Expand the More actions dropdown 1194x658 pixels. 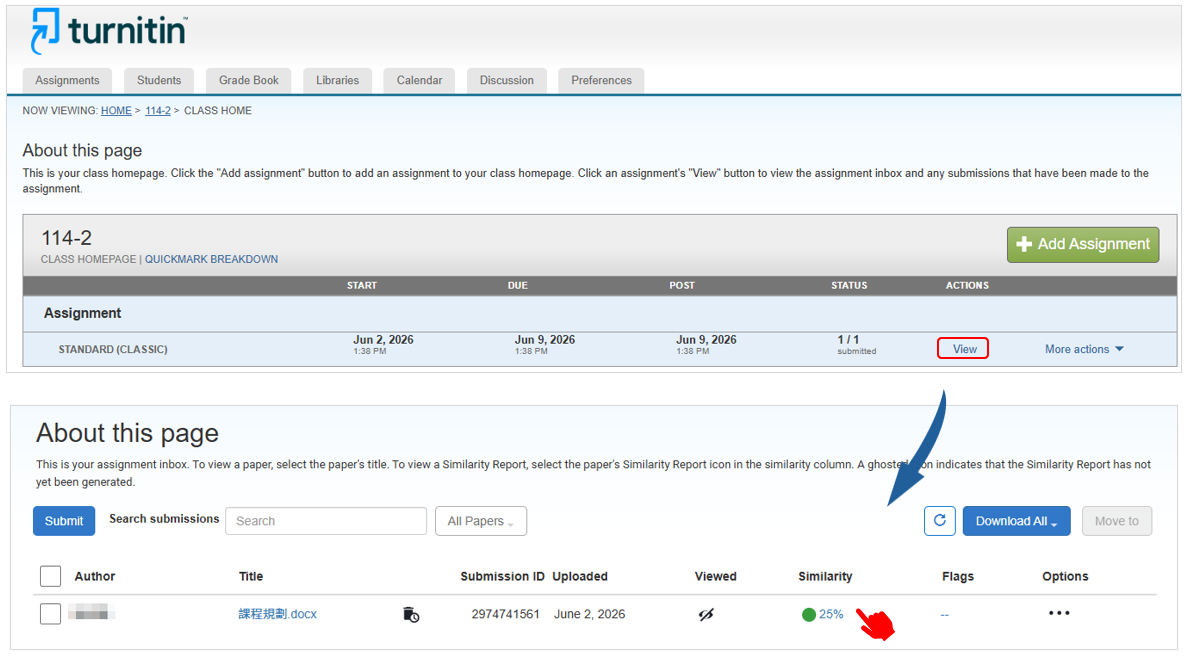1084,349
